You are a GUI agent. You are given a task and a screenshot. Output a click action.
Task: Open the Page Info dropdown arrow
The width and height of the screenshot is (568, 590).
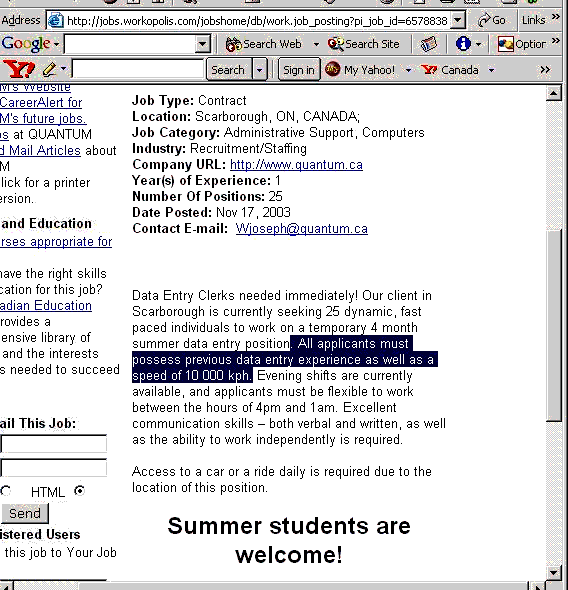tap(478, 45)
